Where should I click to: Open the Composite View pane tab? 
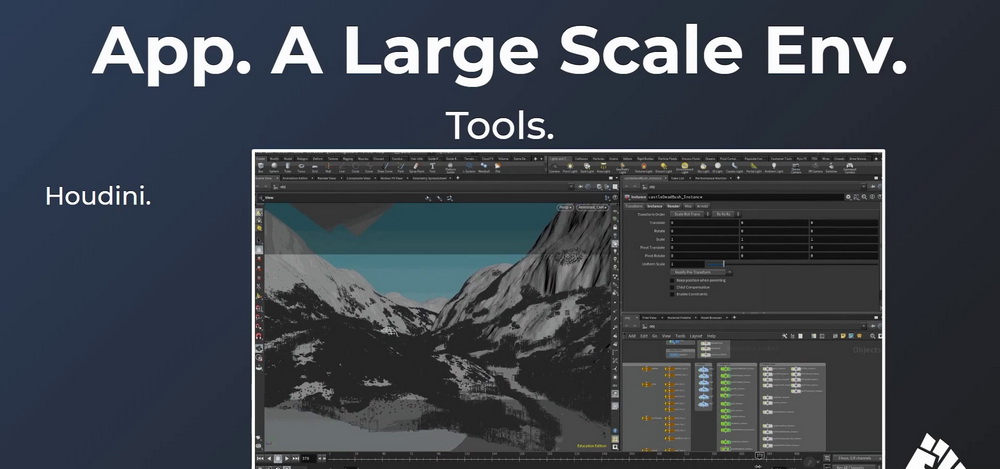358,178
